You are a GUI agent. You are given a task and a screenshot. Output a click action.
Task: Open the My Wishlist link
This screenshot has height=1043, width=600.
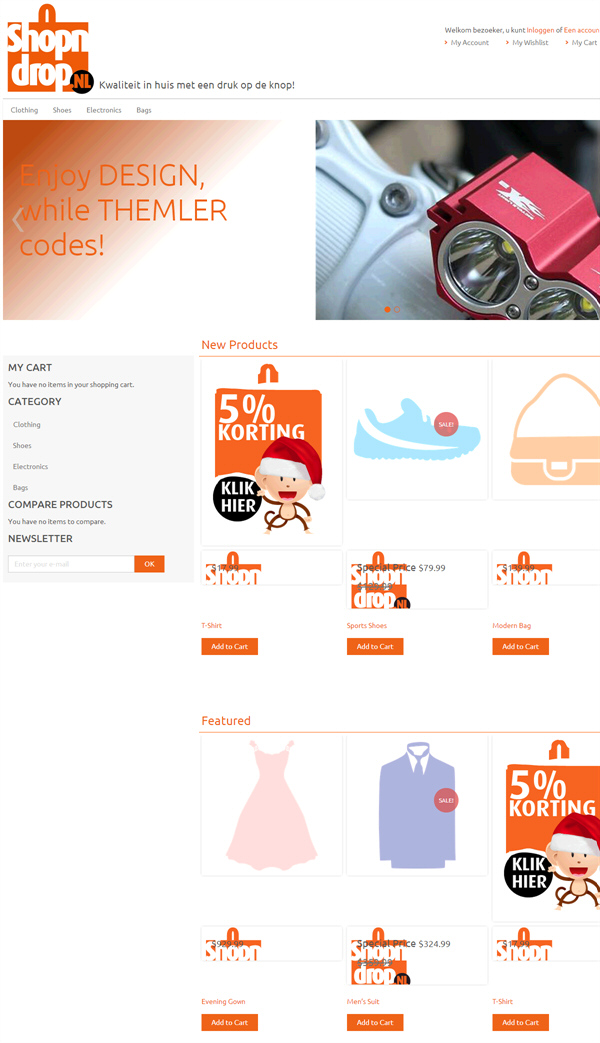530,43
